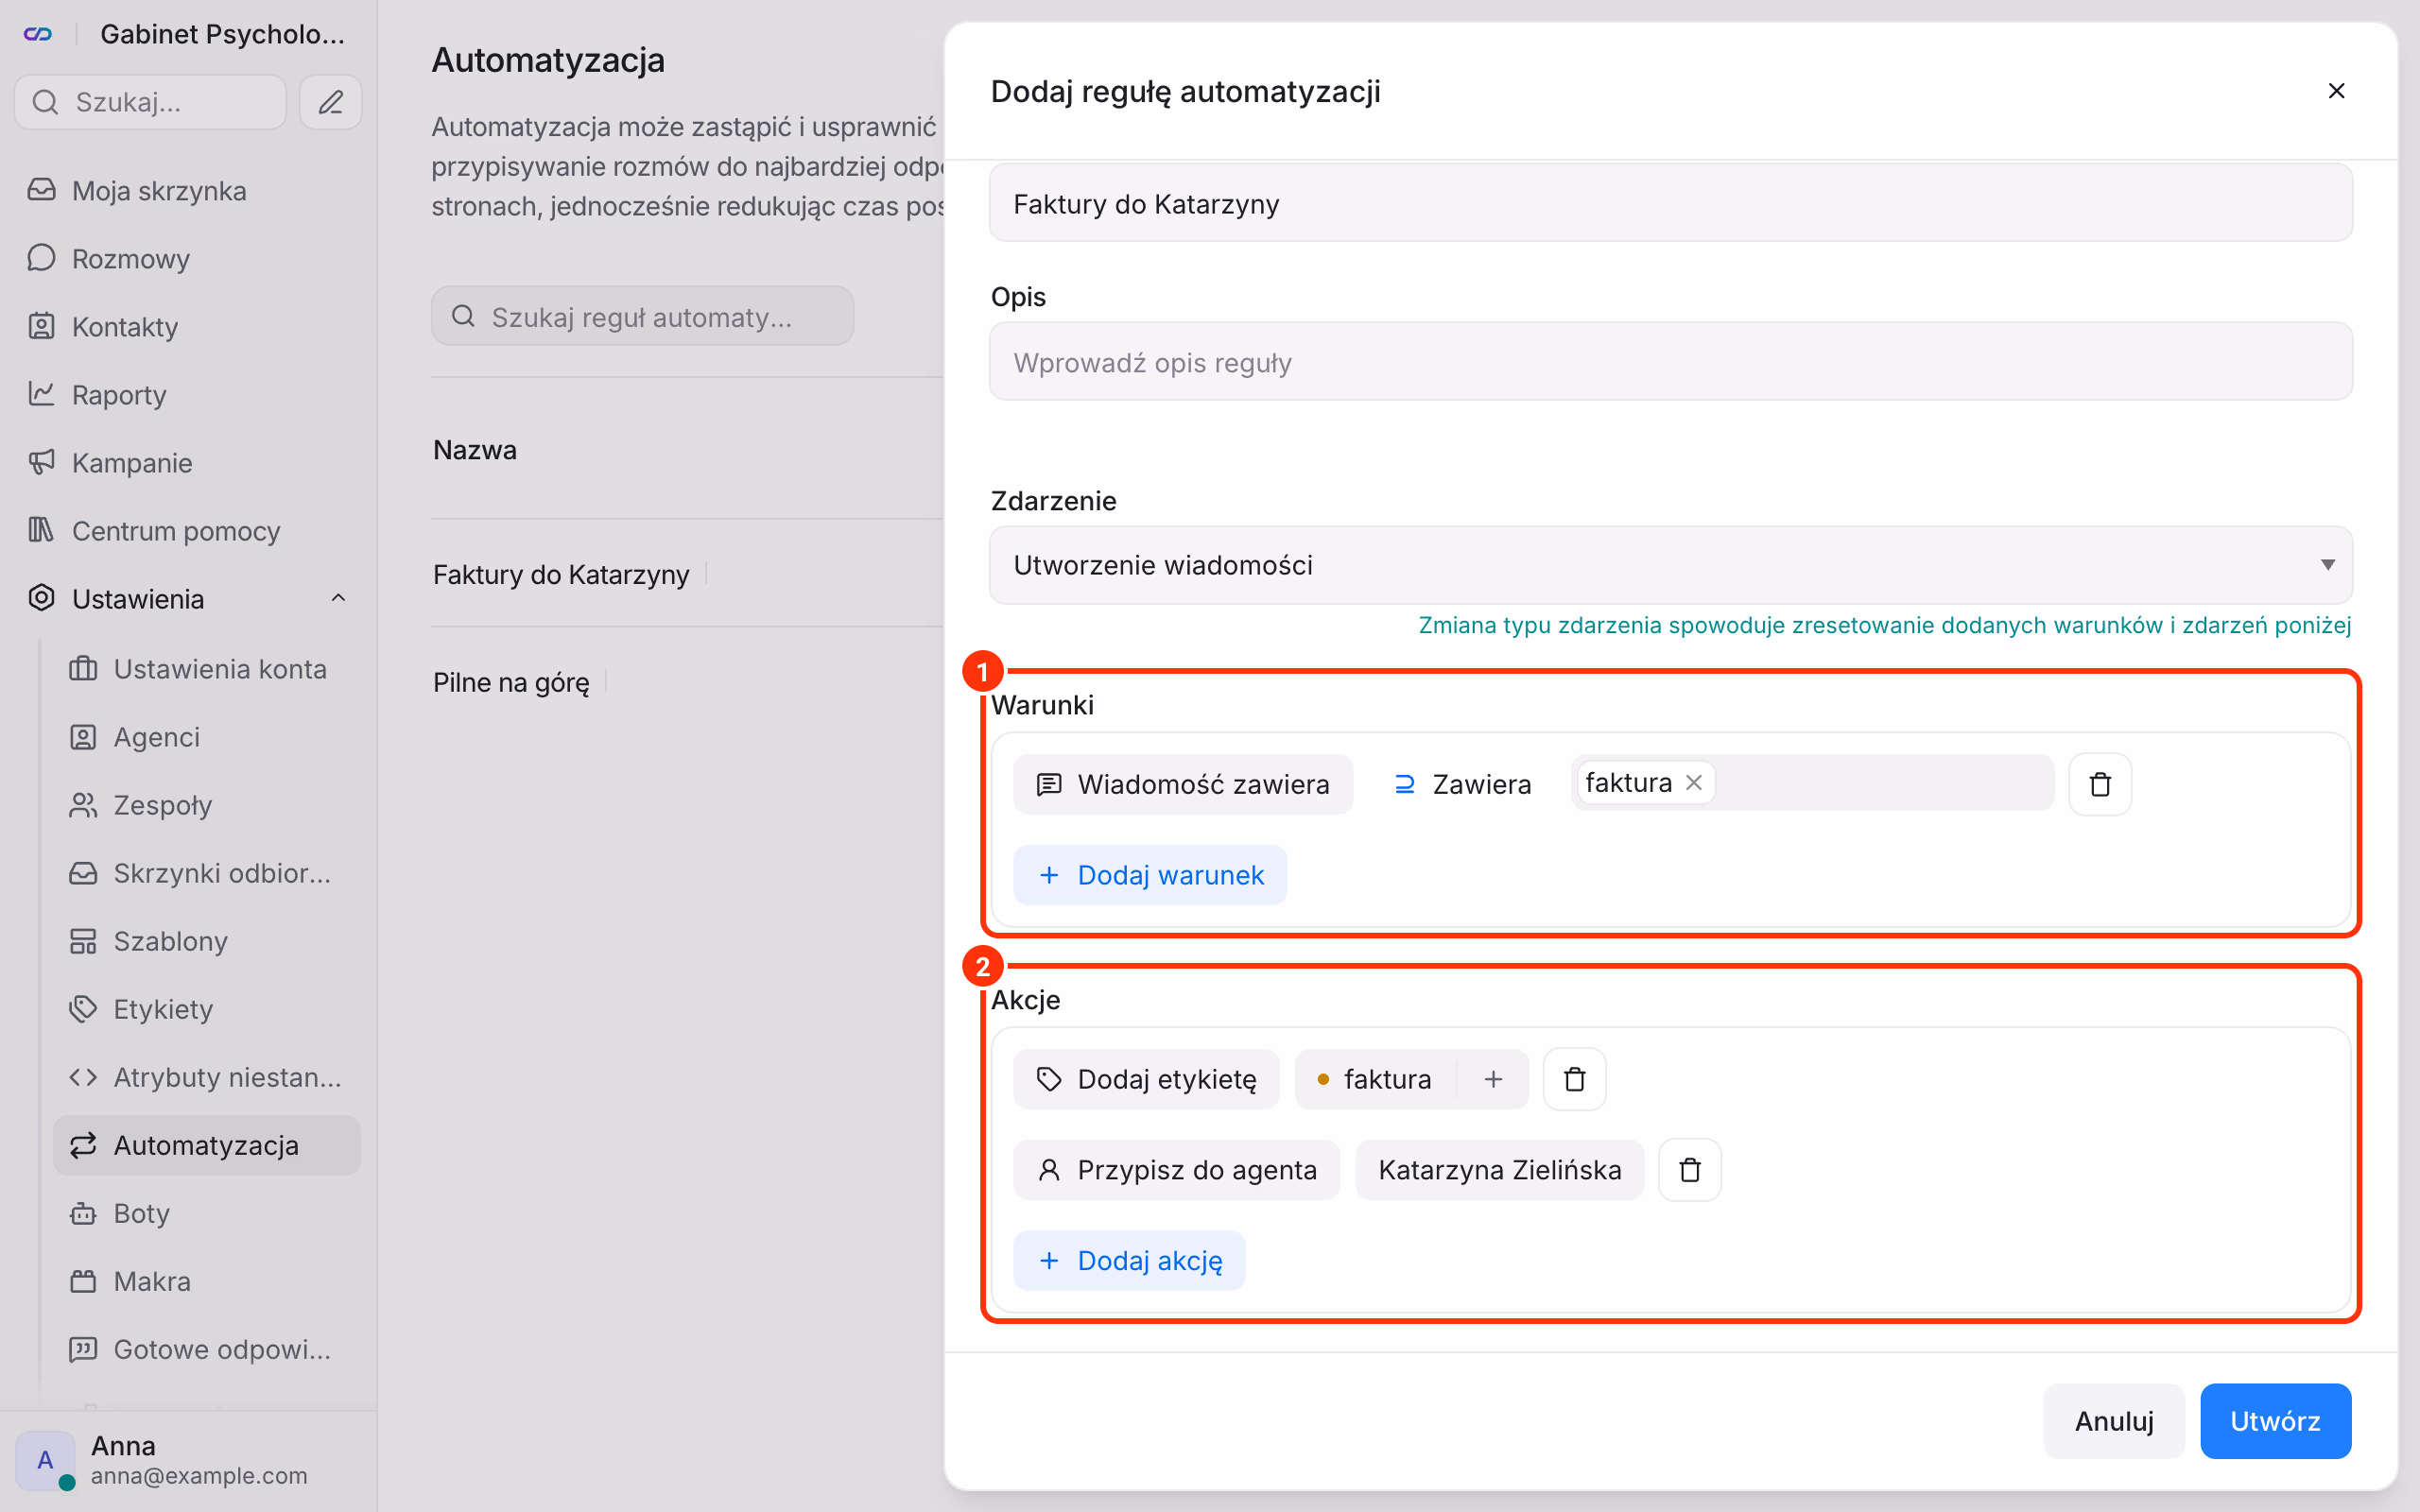Image resolution: width=2420 pixels, height=1512 pixels.
Task: Click the sidebar 'Szukaj...' search box
Action: [x=150, y=102]
